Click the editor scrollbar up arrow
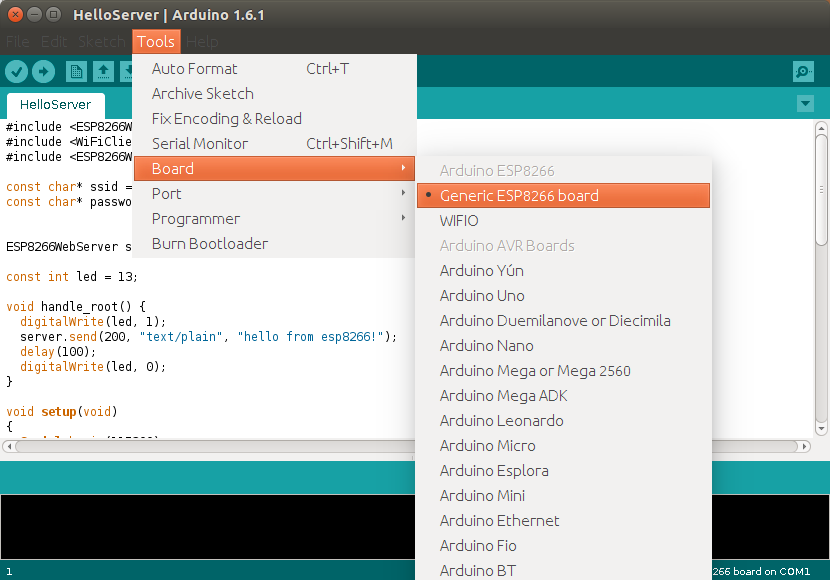 pyautogui.click(x=821, y=128)
